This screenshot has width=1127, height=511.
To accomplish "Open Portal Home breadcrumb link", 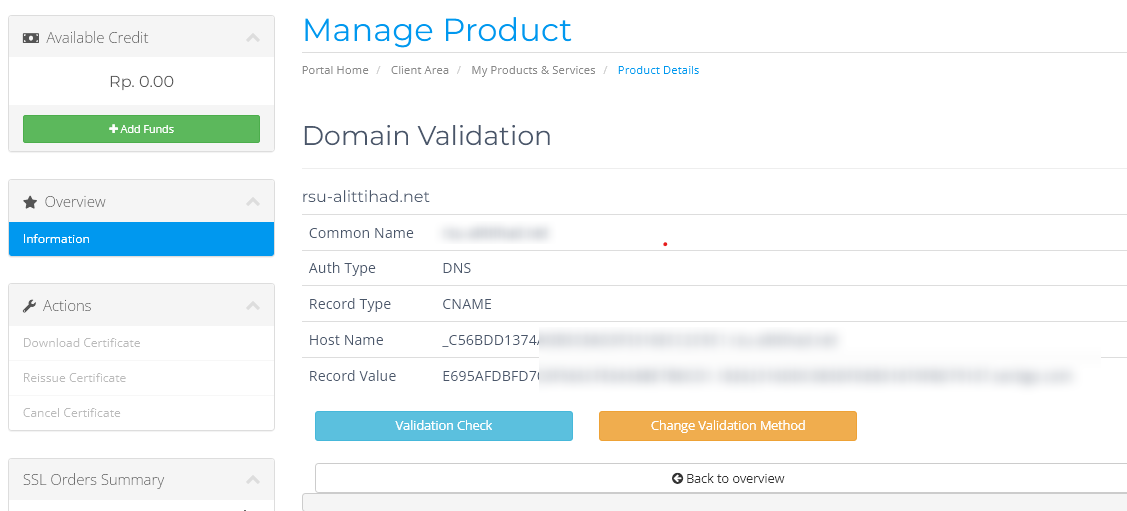I will [335, 71].
